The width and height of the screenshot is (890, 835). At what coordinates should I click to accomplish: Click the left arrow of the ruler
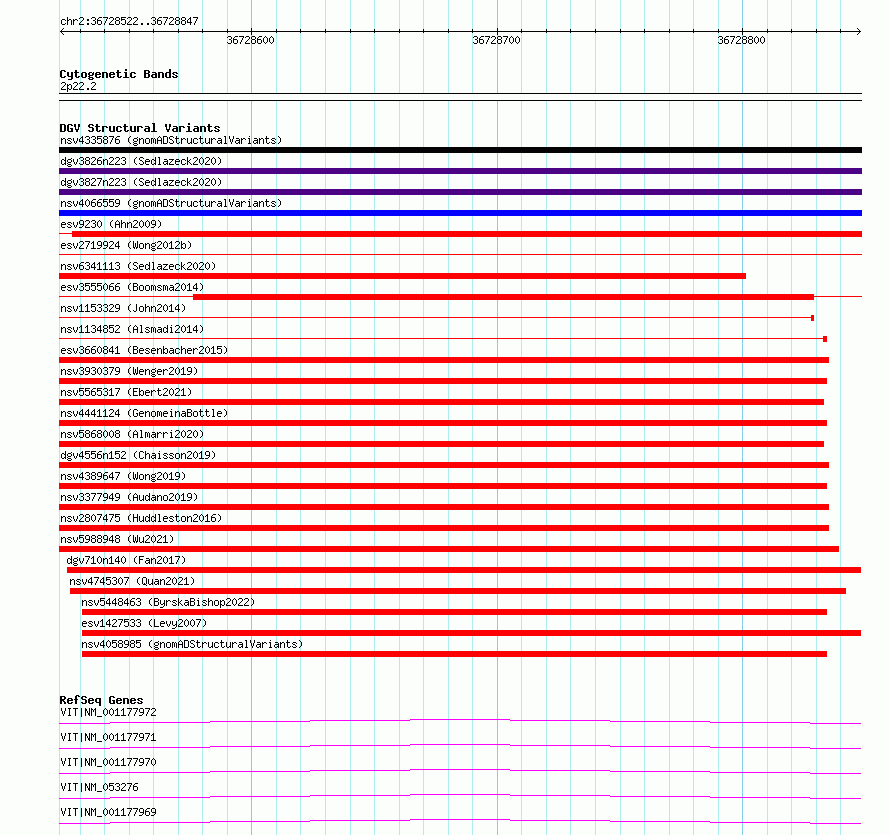(62, 32)
